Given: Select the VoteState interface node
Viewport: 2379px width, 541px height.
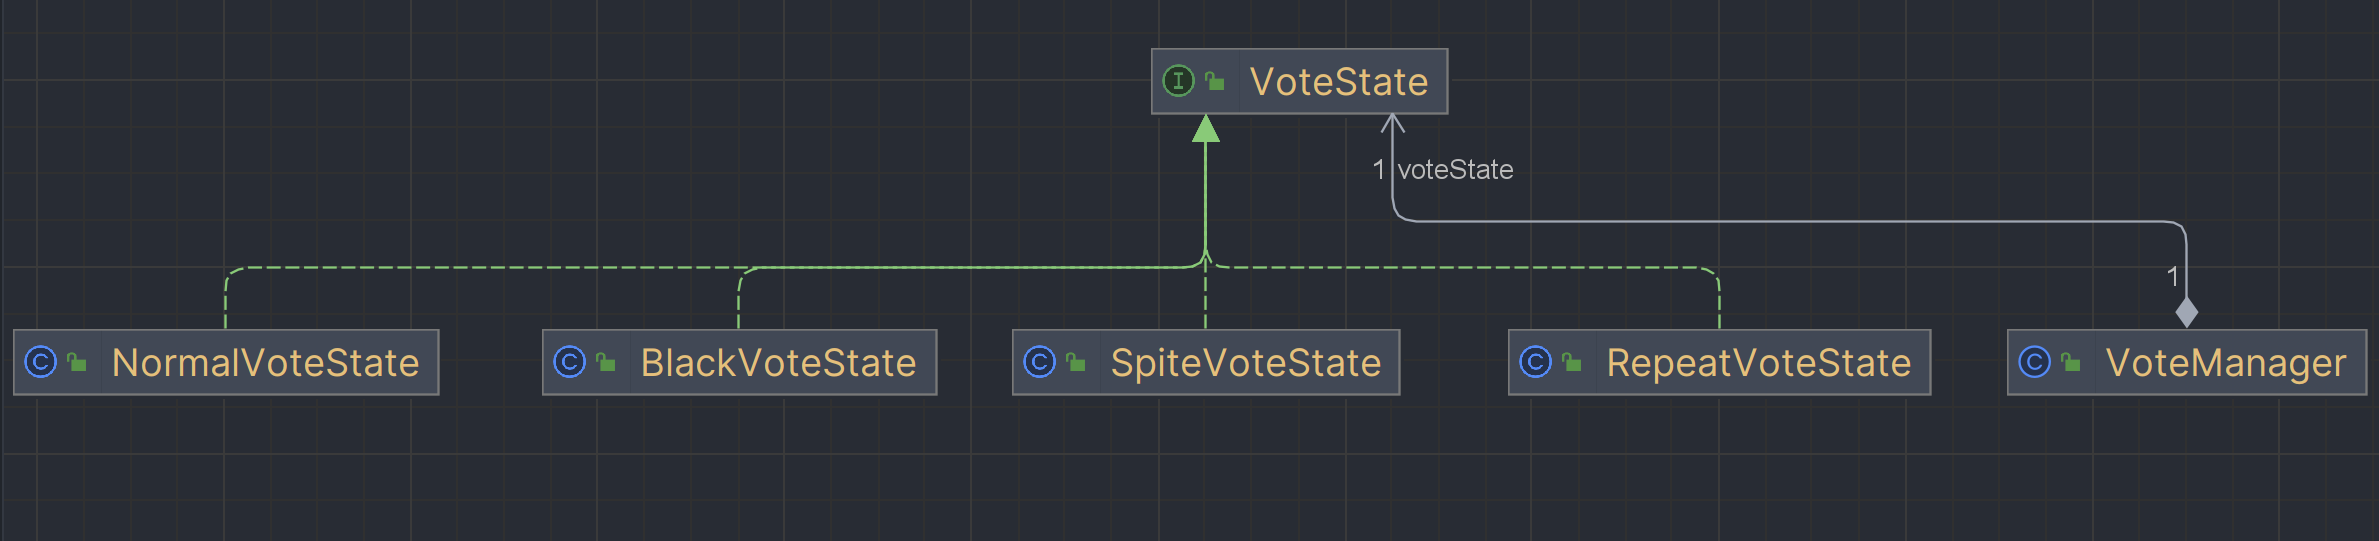Looking at the screenshot, I should pyautogui.click(x=1299, y=81).
